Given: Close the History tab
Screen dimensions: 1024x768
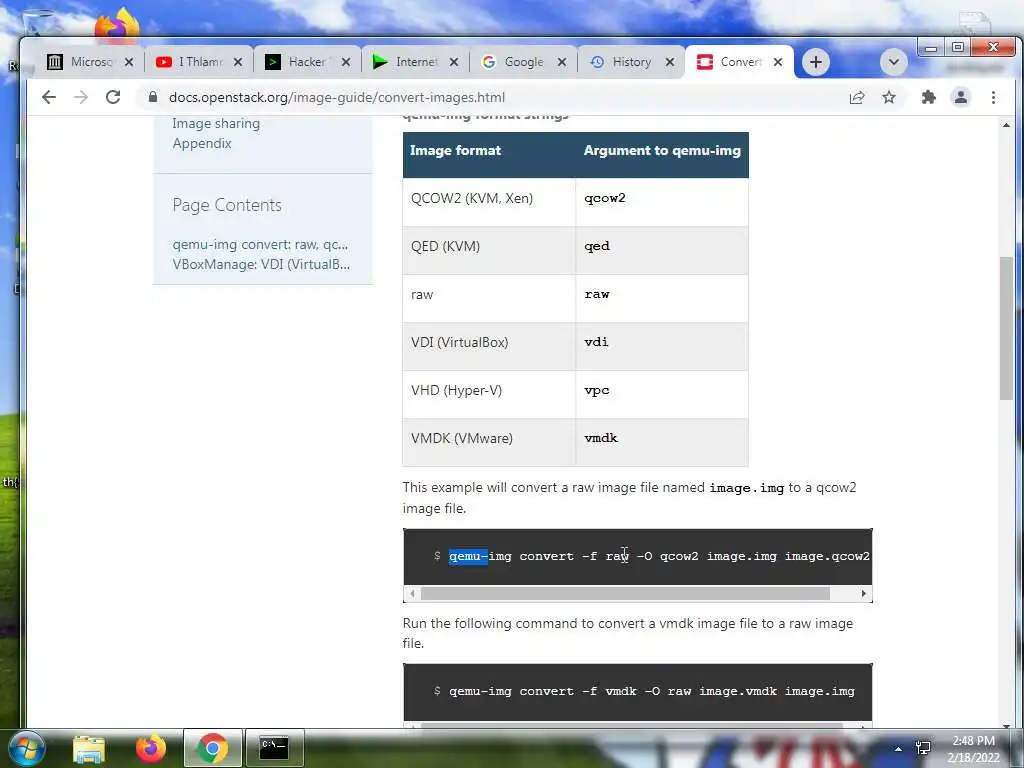Looking at the screenshot, I should [670, 62].
